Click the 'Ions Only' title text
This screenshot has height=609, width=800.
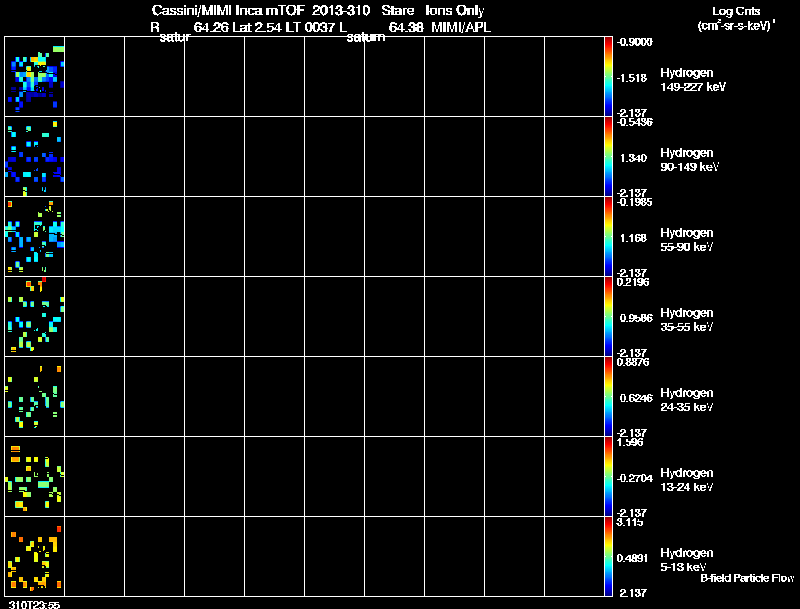point(455,11)
